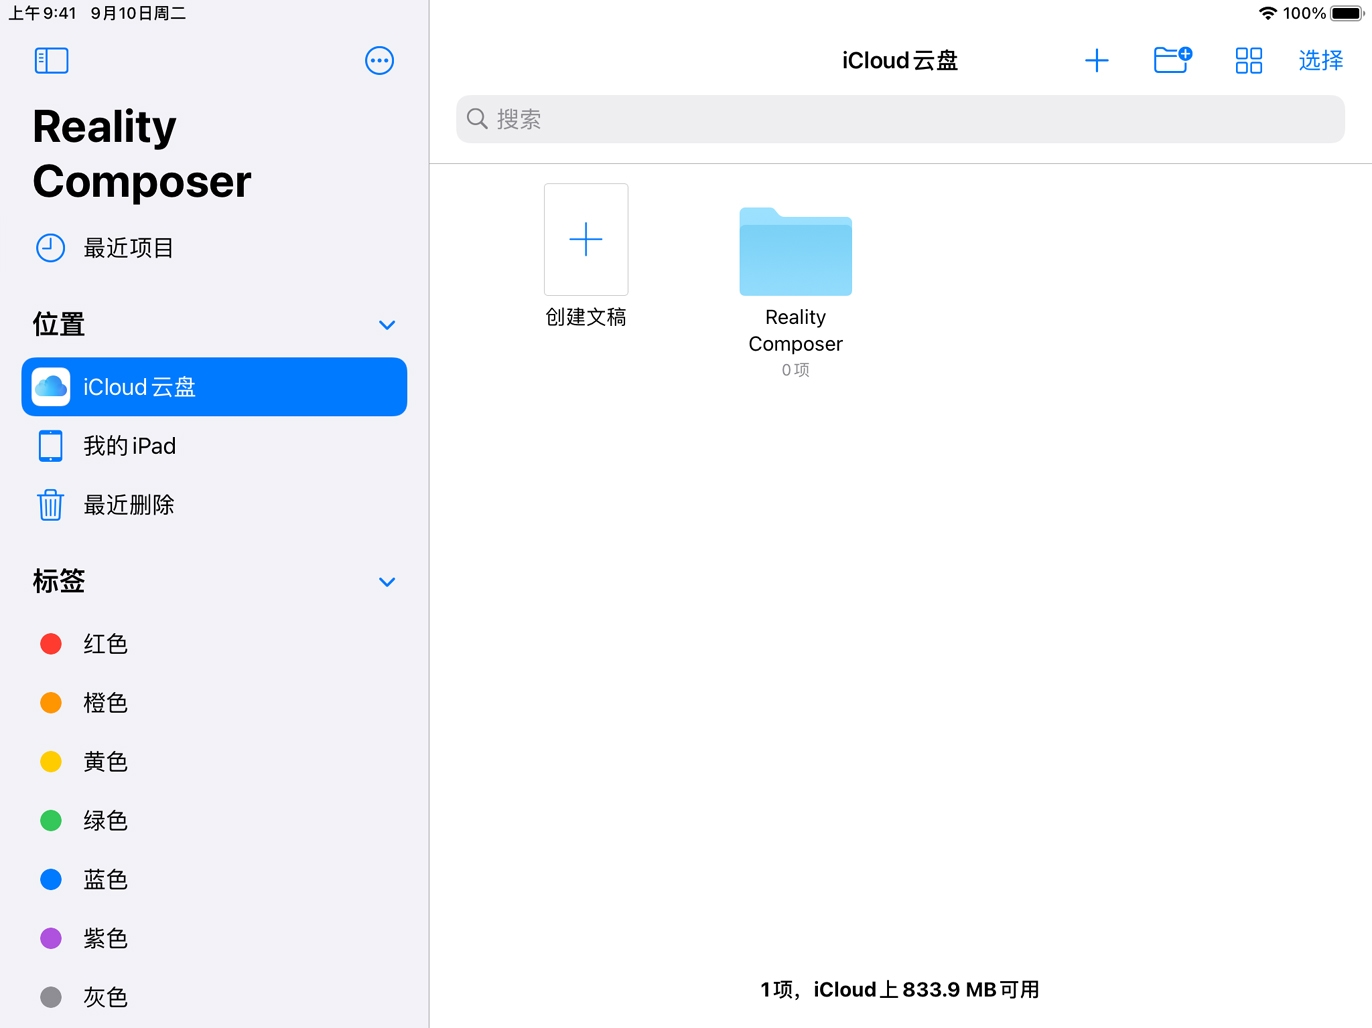Collapse the 位置 locations section
This screenshot has height=1028, width=1372.
click(387, 325)
